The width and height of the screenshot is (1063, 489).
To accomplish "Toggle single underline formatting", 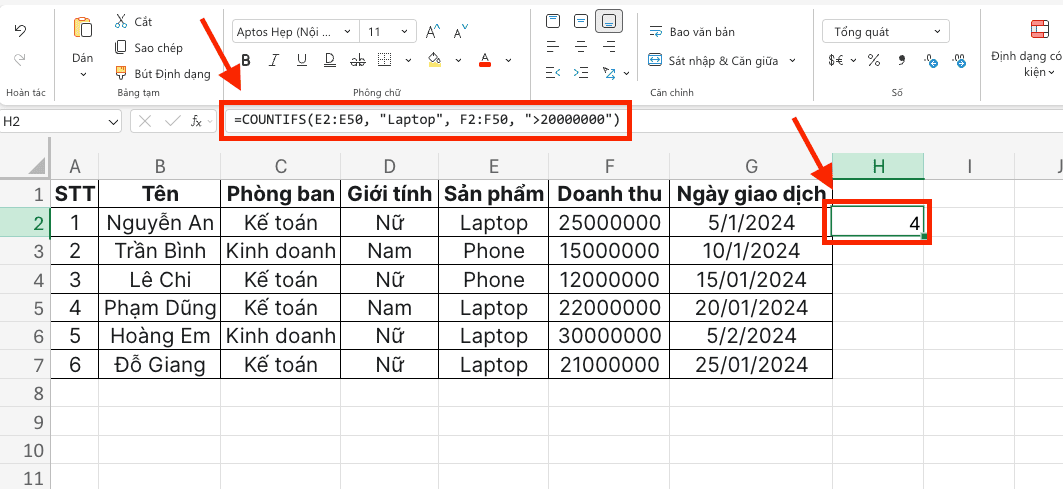I will coord(302,60).
